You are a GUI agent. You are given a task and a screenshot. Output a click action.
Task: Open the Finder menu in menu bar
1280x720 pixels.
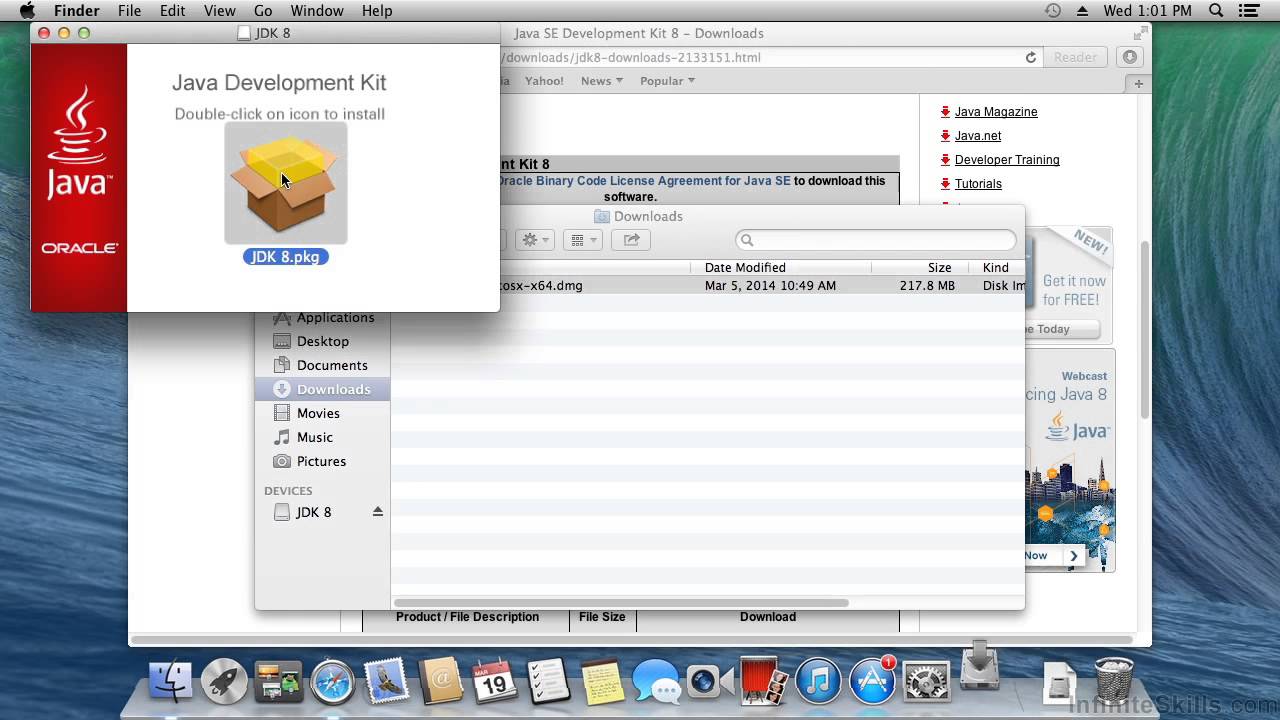click(76, 11)
